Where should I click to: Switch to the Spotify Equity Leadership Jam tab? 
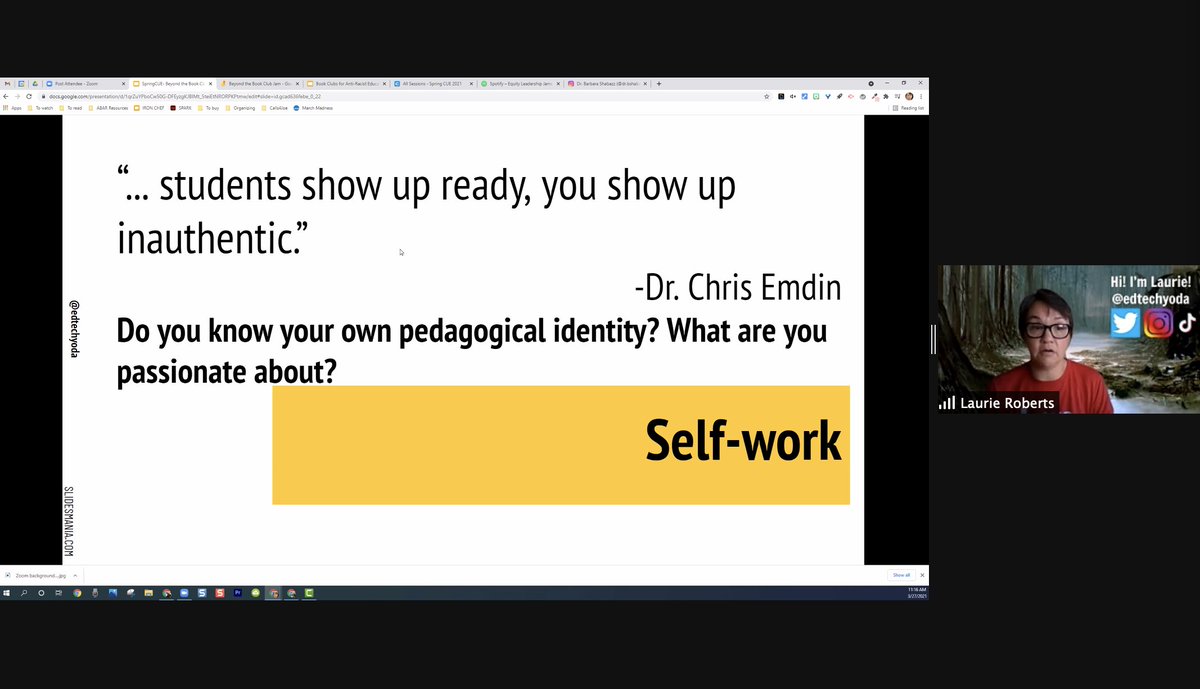[x=520, y=84]
